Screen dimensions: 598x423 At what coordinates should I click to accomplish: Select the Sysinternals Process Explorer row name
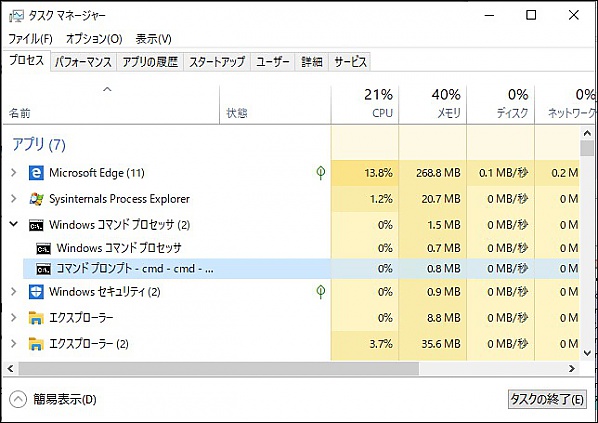[x=119, y=199]
